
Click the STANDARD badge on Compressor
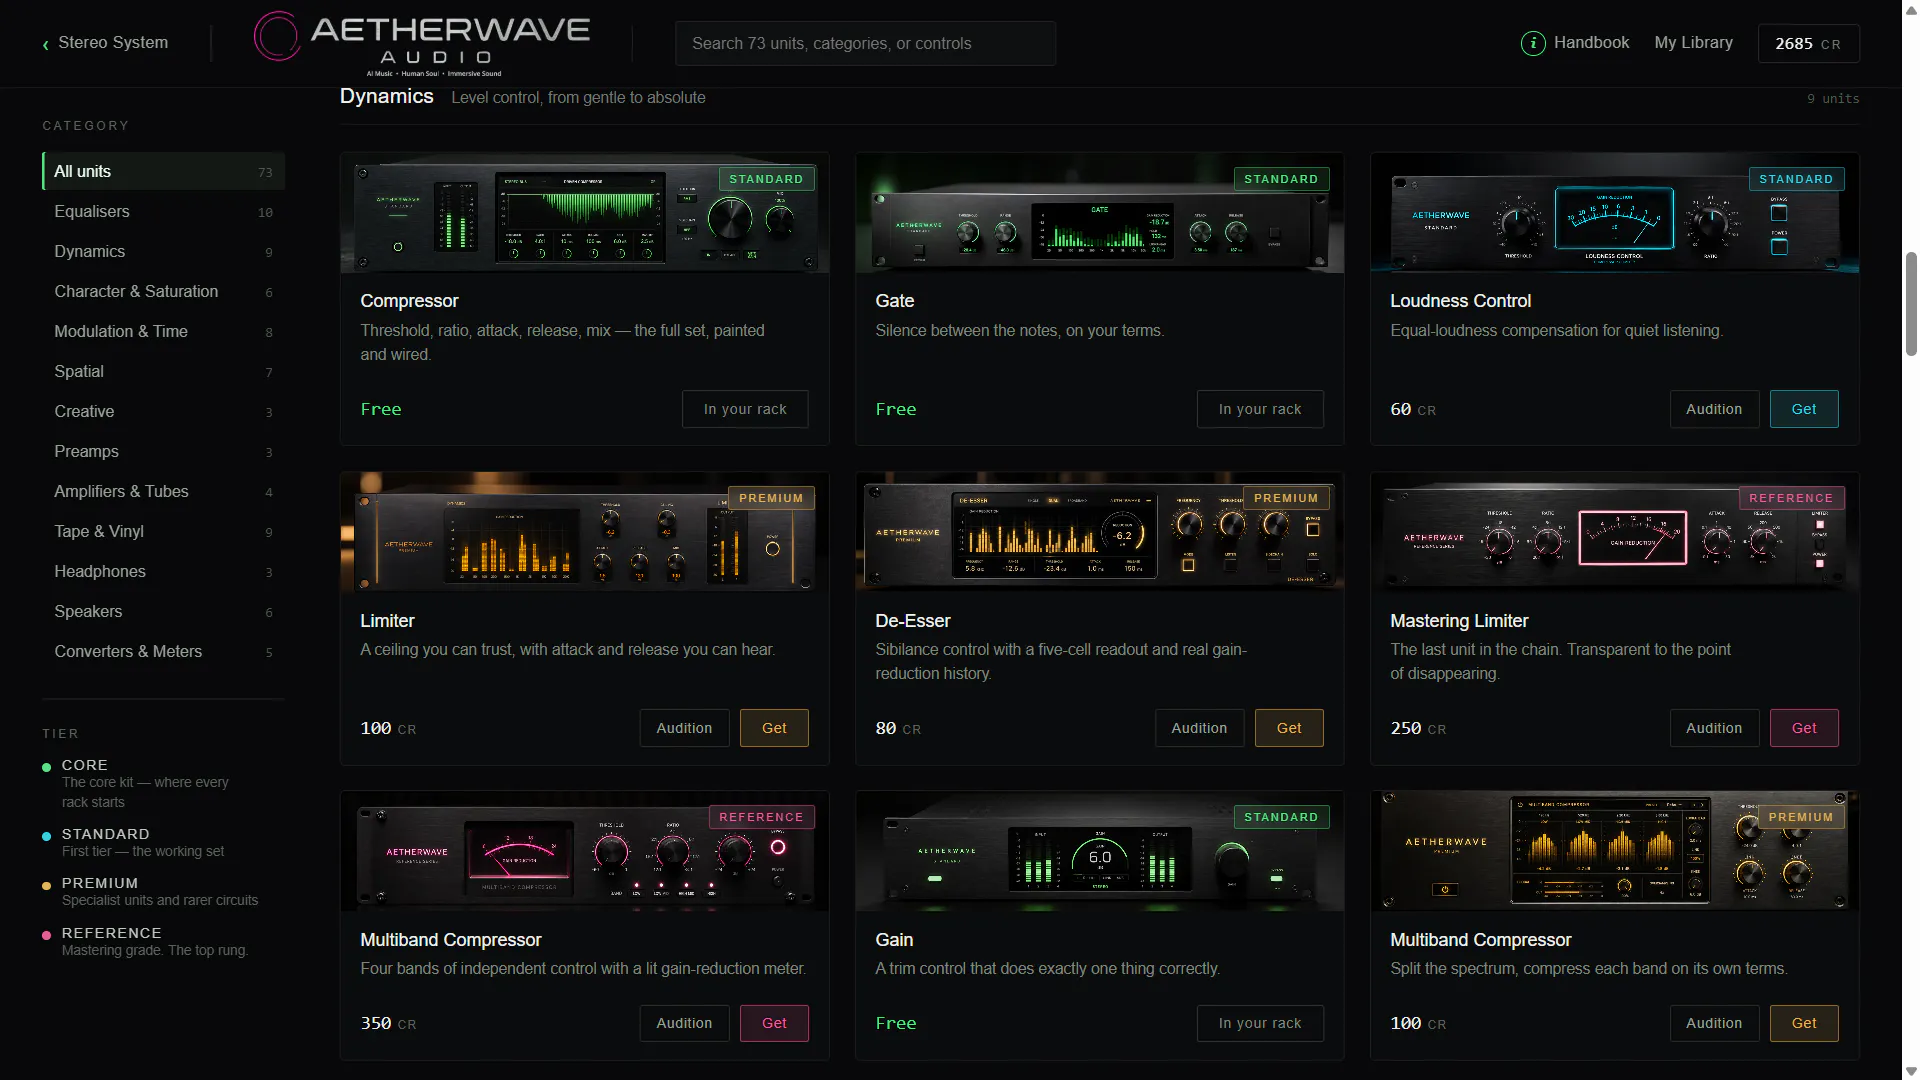point(766,179)
